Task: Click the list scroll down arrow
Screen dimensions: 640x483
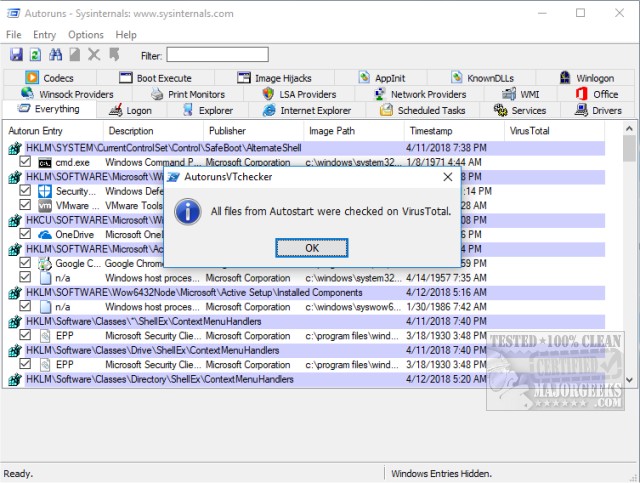Action: pos(629,380)
